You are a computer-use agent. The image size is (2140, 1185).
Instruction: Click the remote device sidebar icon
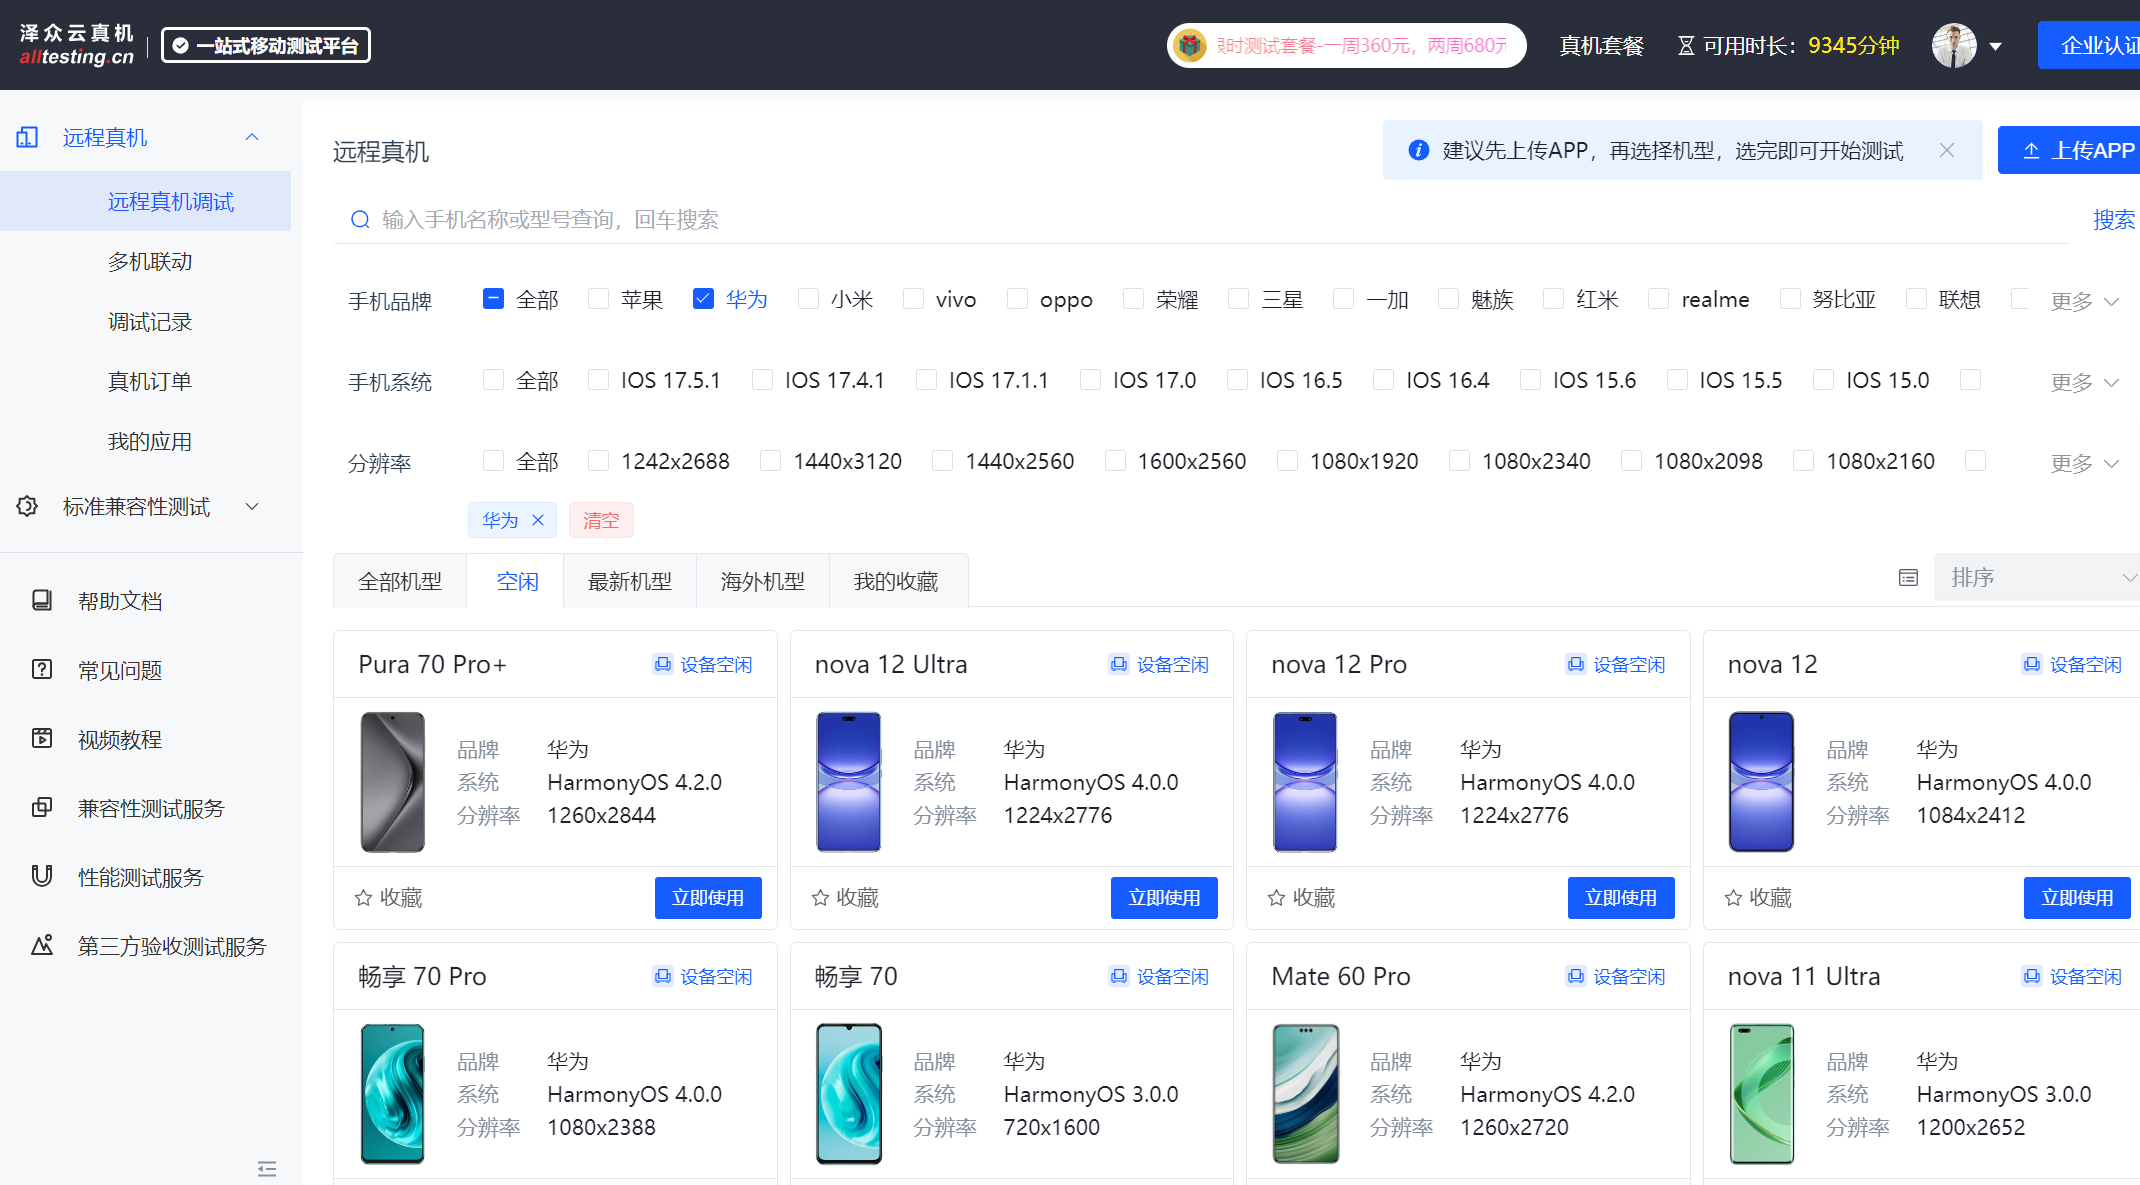pos(28,137)
